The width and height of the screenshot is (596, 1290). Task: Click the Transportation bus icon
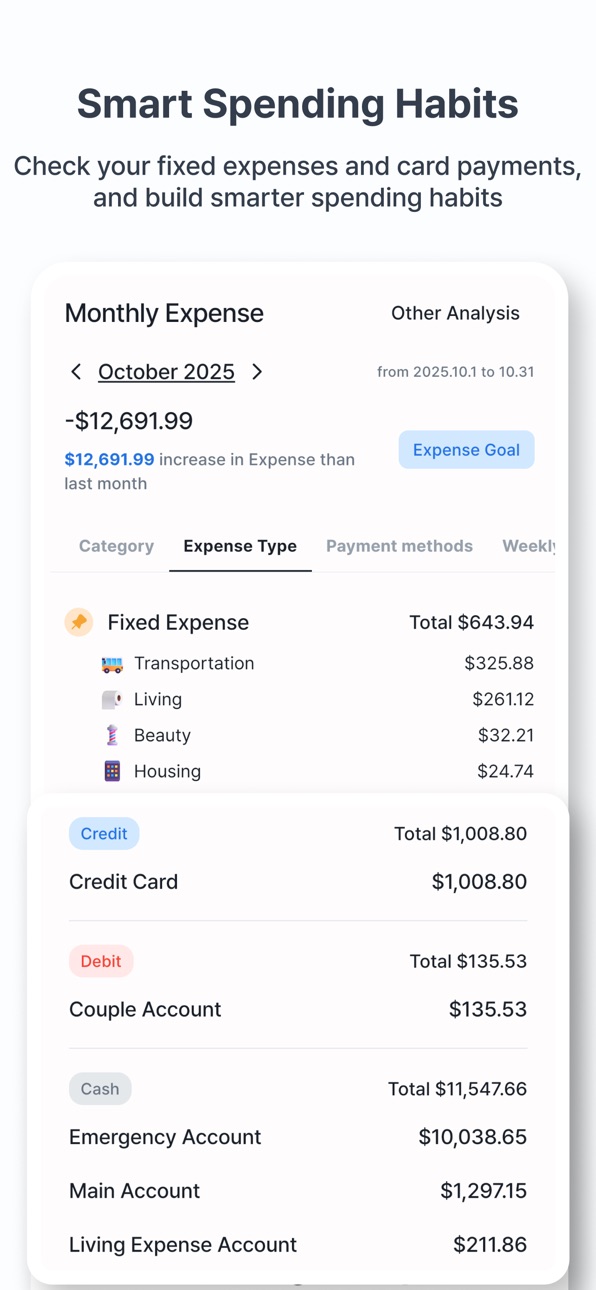point(112,664)
